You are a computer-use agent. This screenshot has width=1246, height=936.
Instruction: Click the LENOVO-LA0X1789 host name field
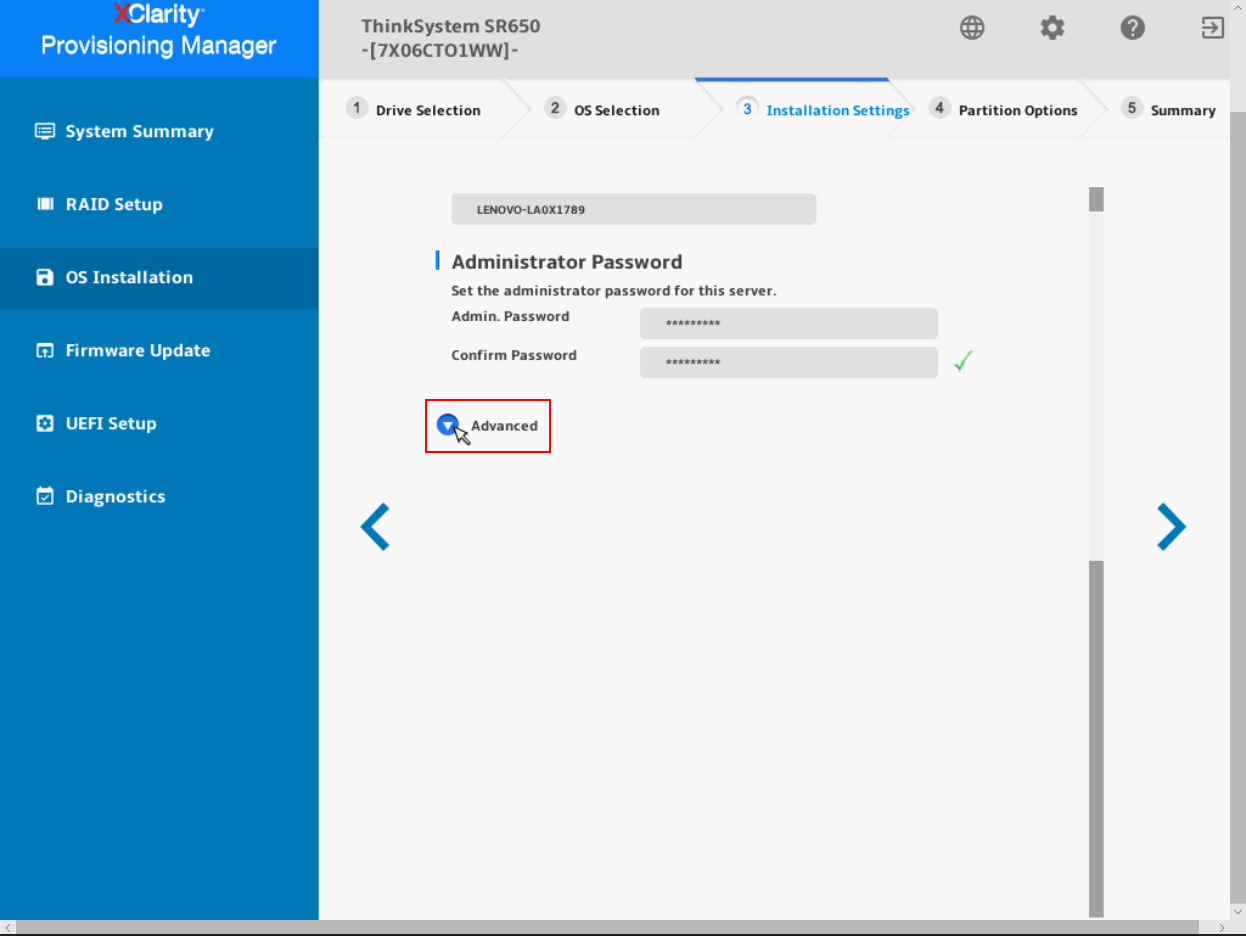tap(634, 209)
